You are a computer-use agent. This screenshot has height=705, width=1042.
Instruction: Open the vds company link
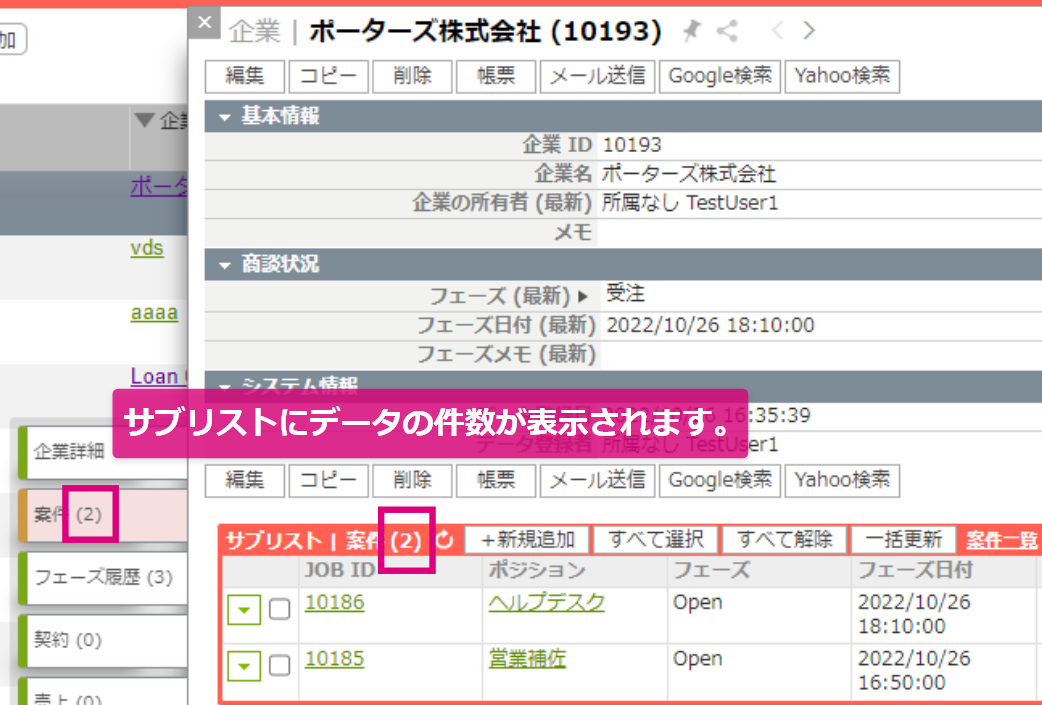(147, 249)
